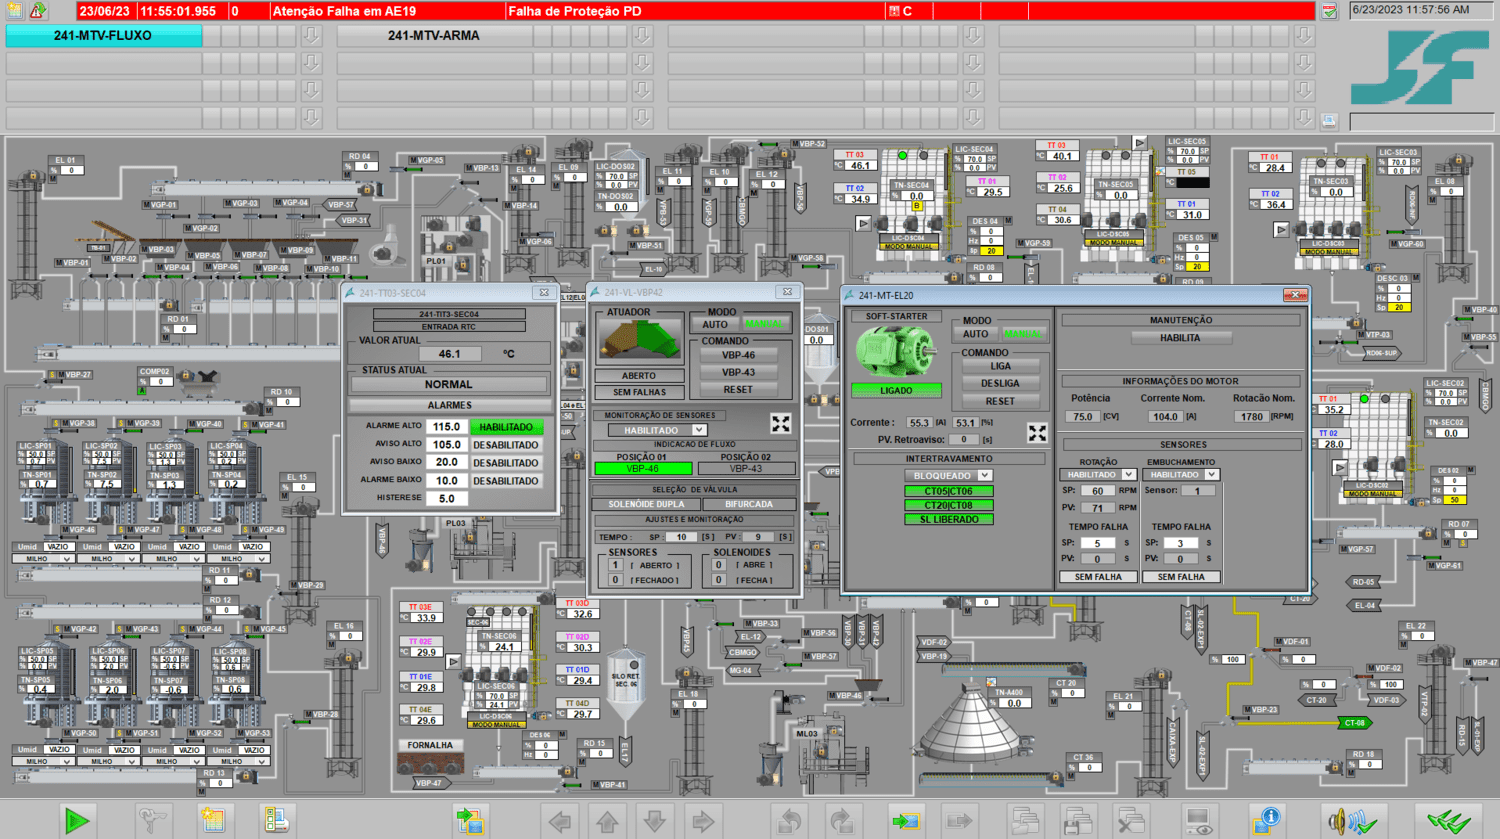The image size is (1500, 839).
Task: Open the BLOQUEADO interlock dropdown
Action: [948, 475]
